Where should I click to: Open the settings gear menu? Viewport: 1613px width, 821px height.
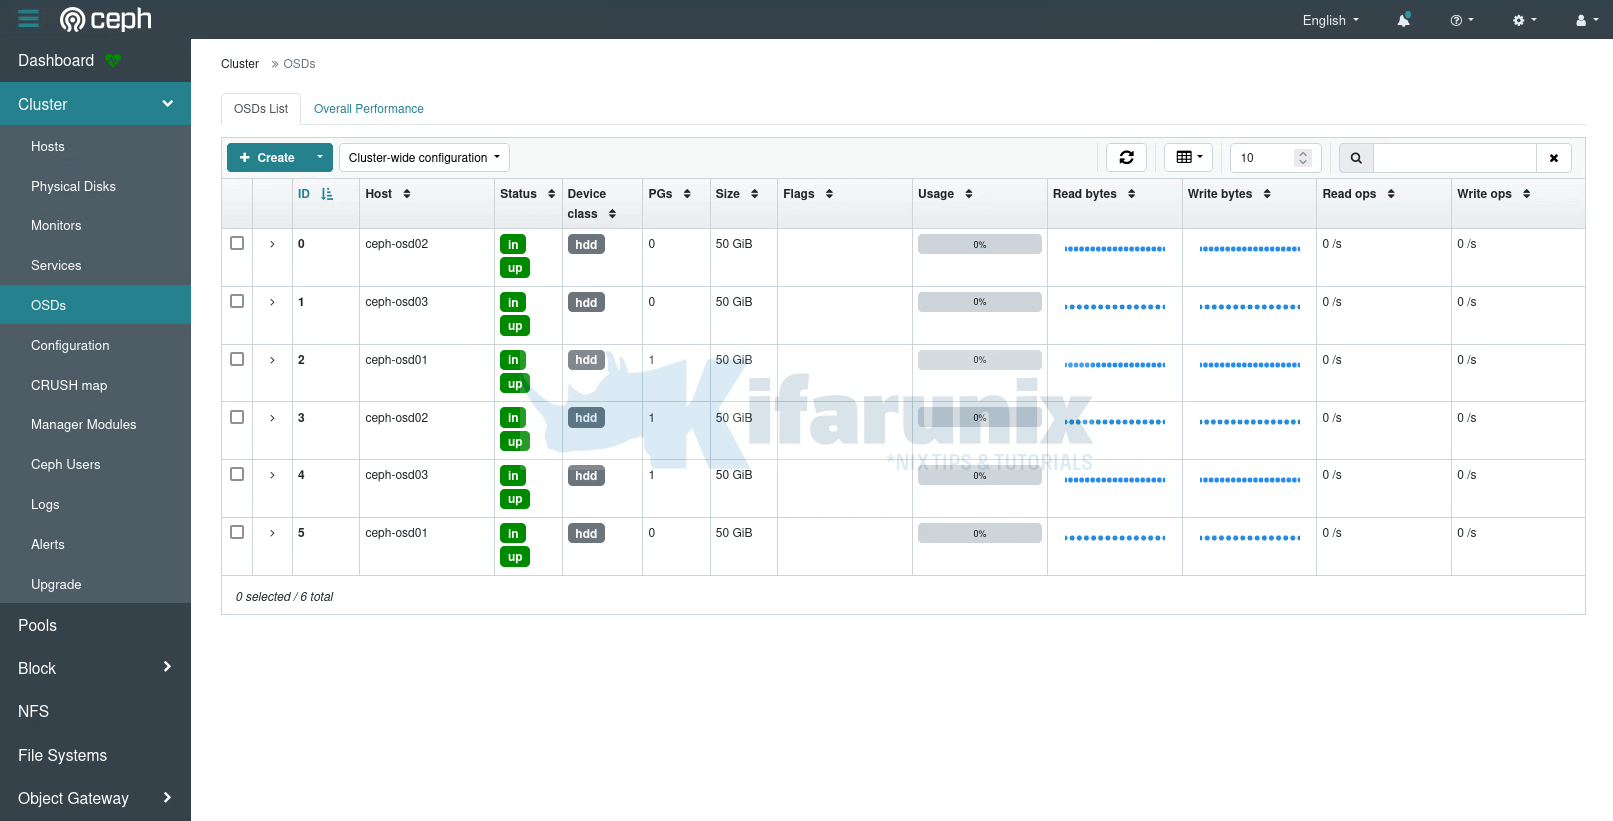[1524, 20]
